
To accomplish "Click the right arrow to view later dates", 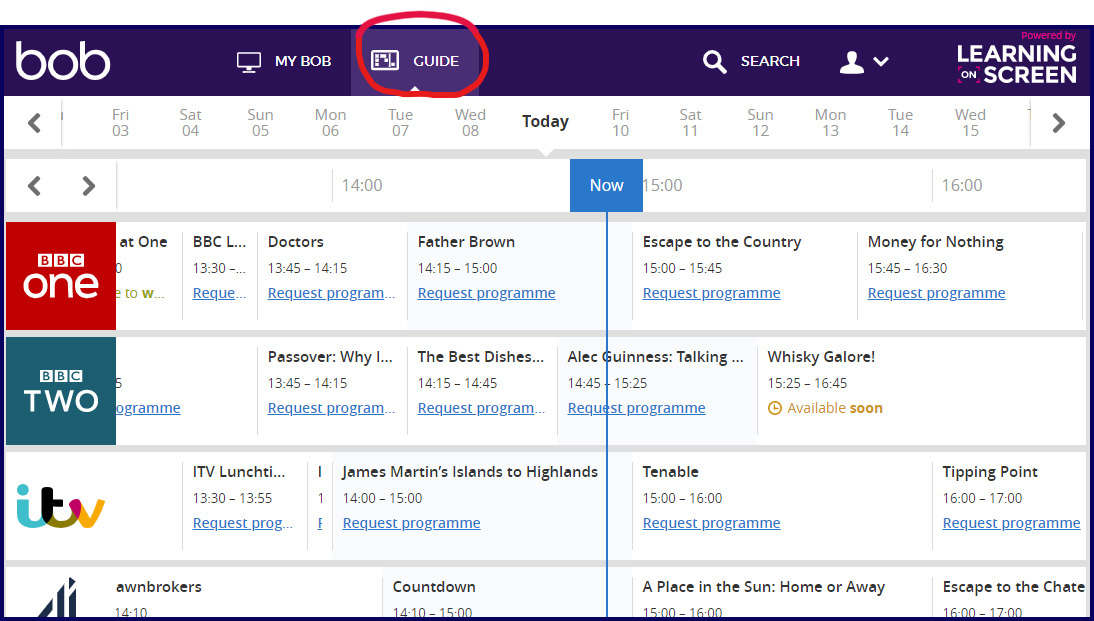I will point(1059,122).
